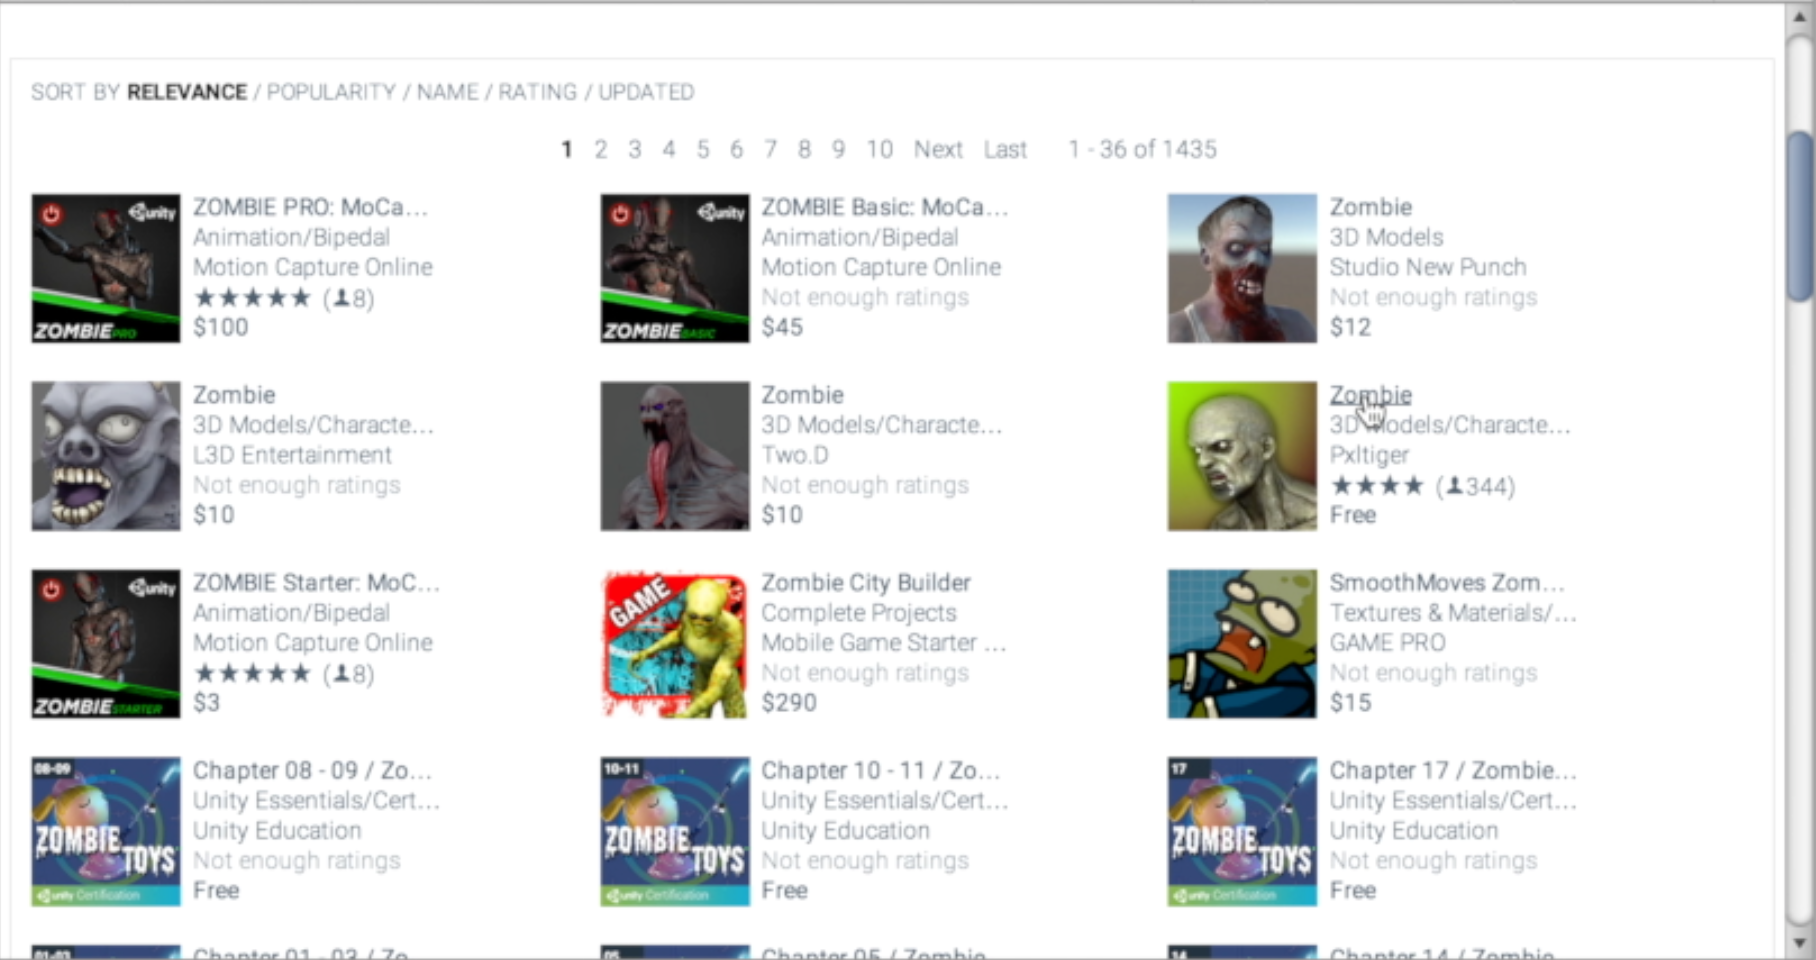Click Motion Capture Online publisher under ZOMBIE Basic
This screenshot has width=1816, height=960.
(881, 267)
